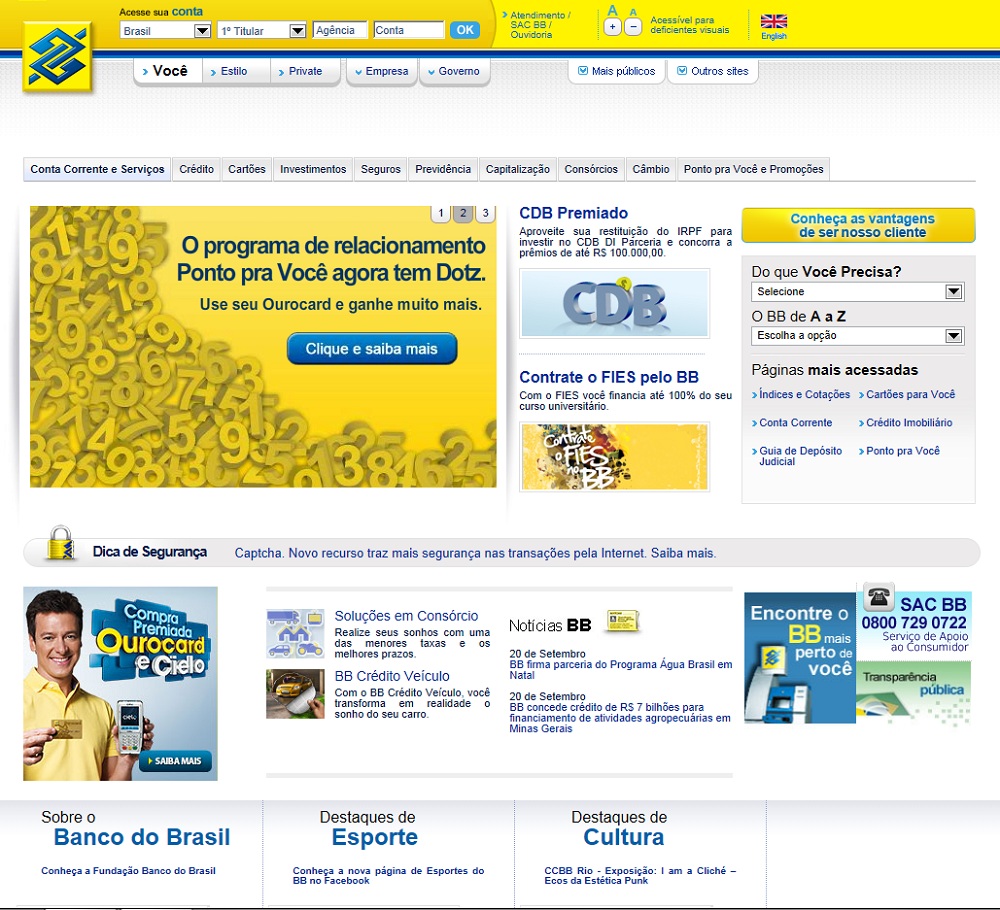Open the Conta Corrente quick link
Image resolution: width=1000 pixels, height=910 pixels.
[x=795, y=422]
